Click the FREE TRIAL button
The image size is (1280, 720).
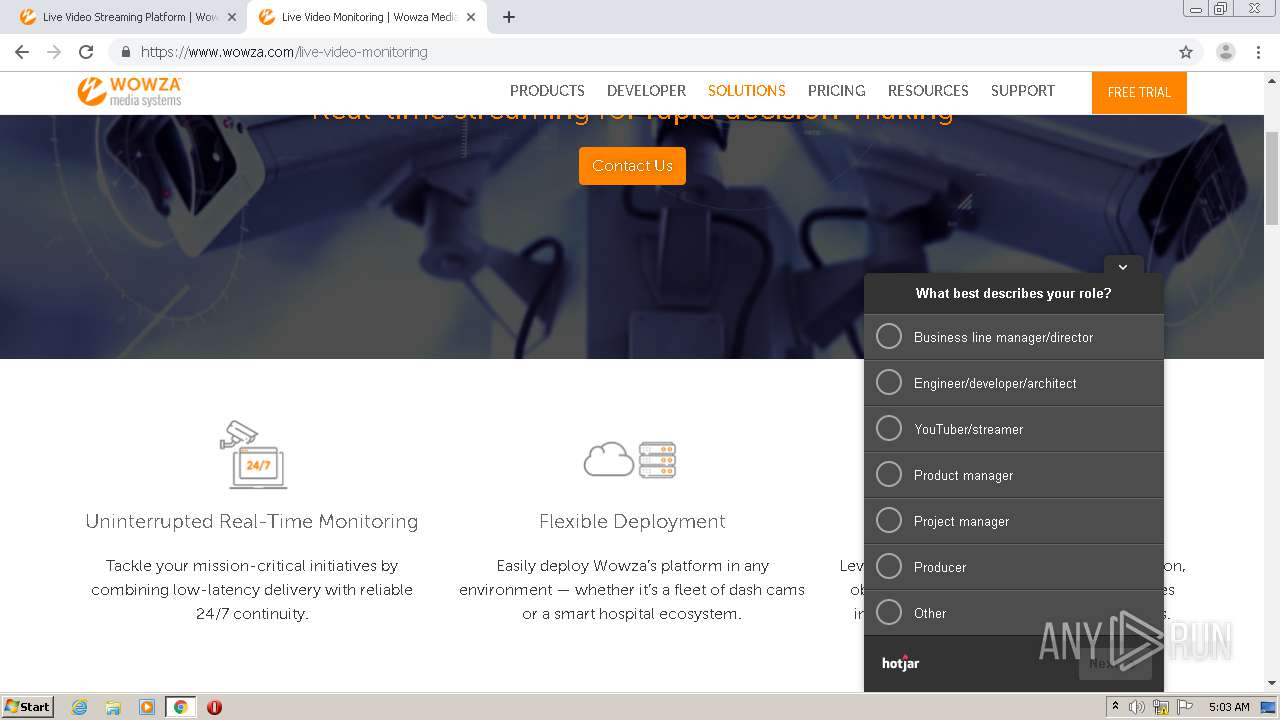click(1139, 92)
